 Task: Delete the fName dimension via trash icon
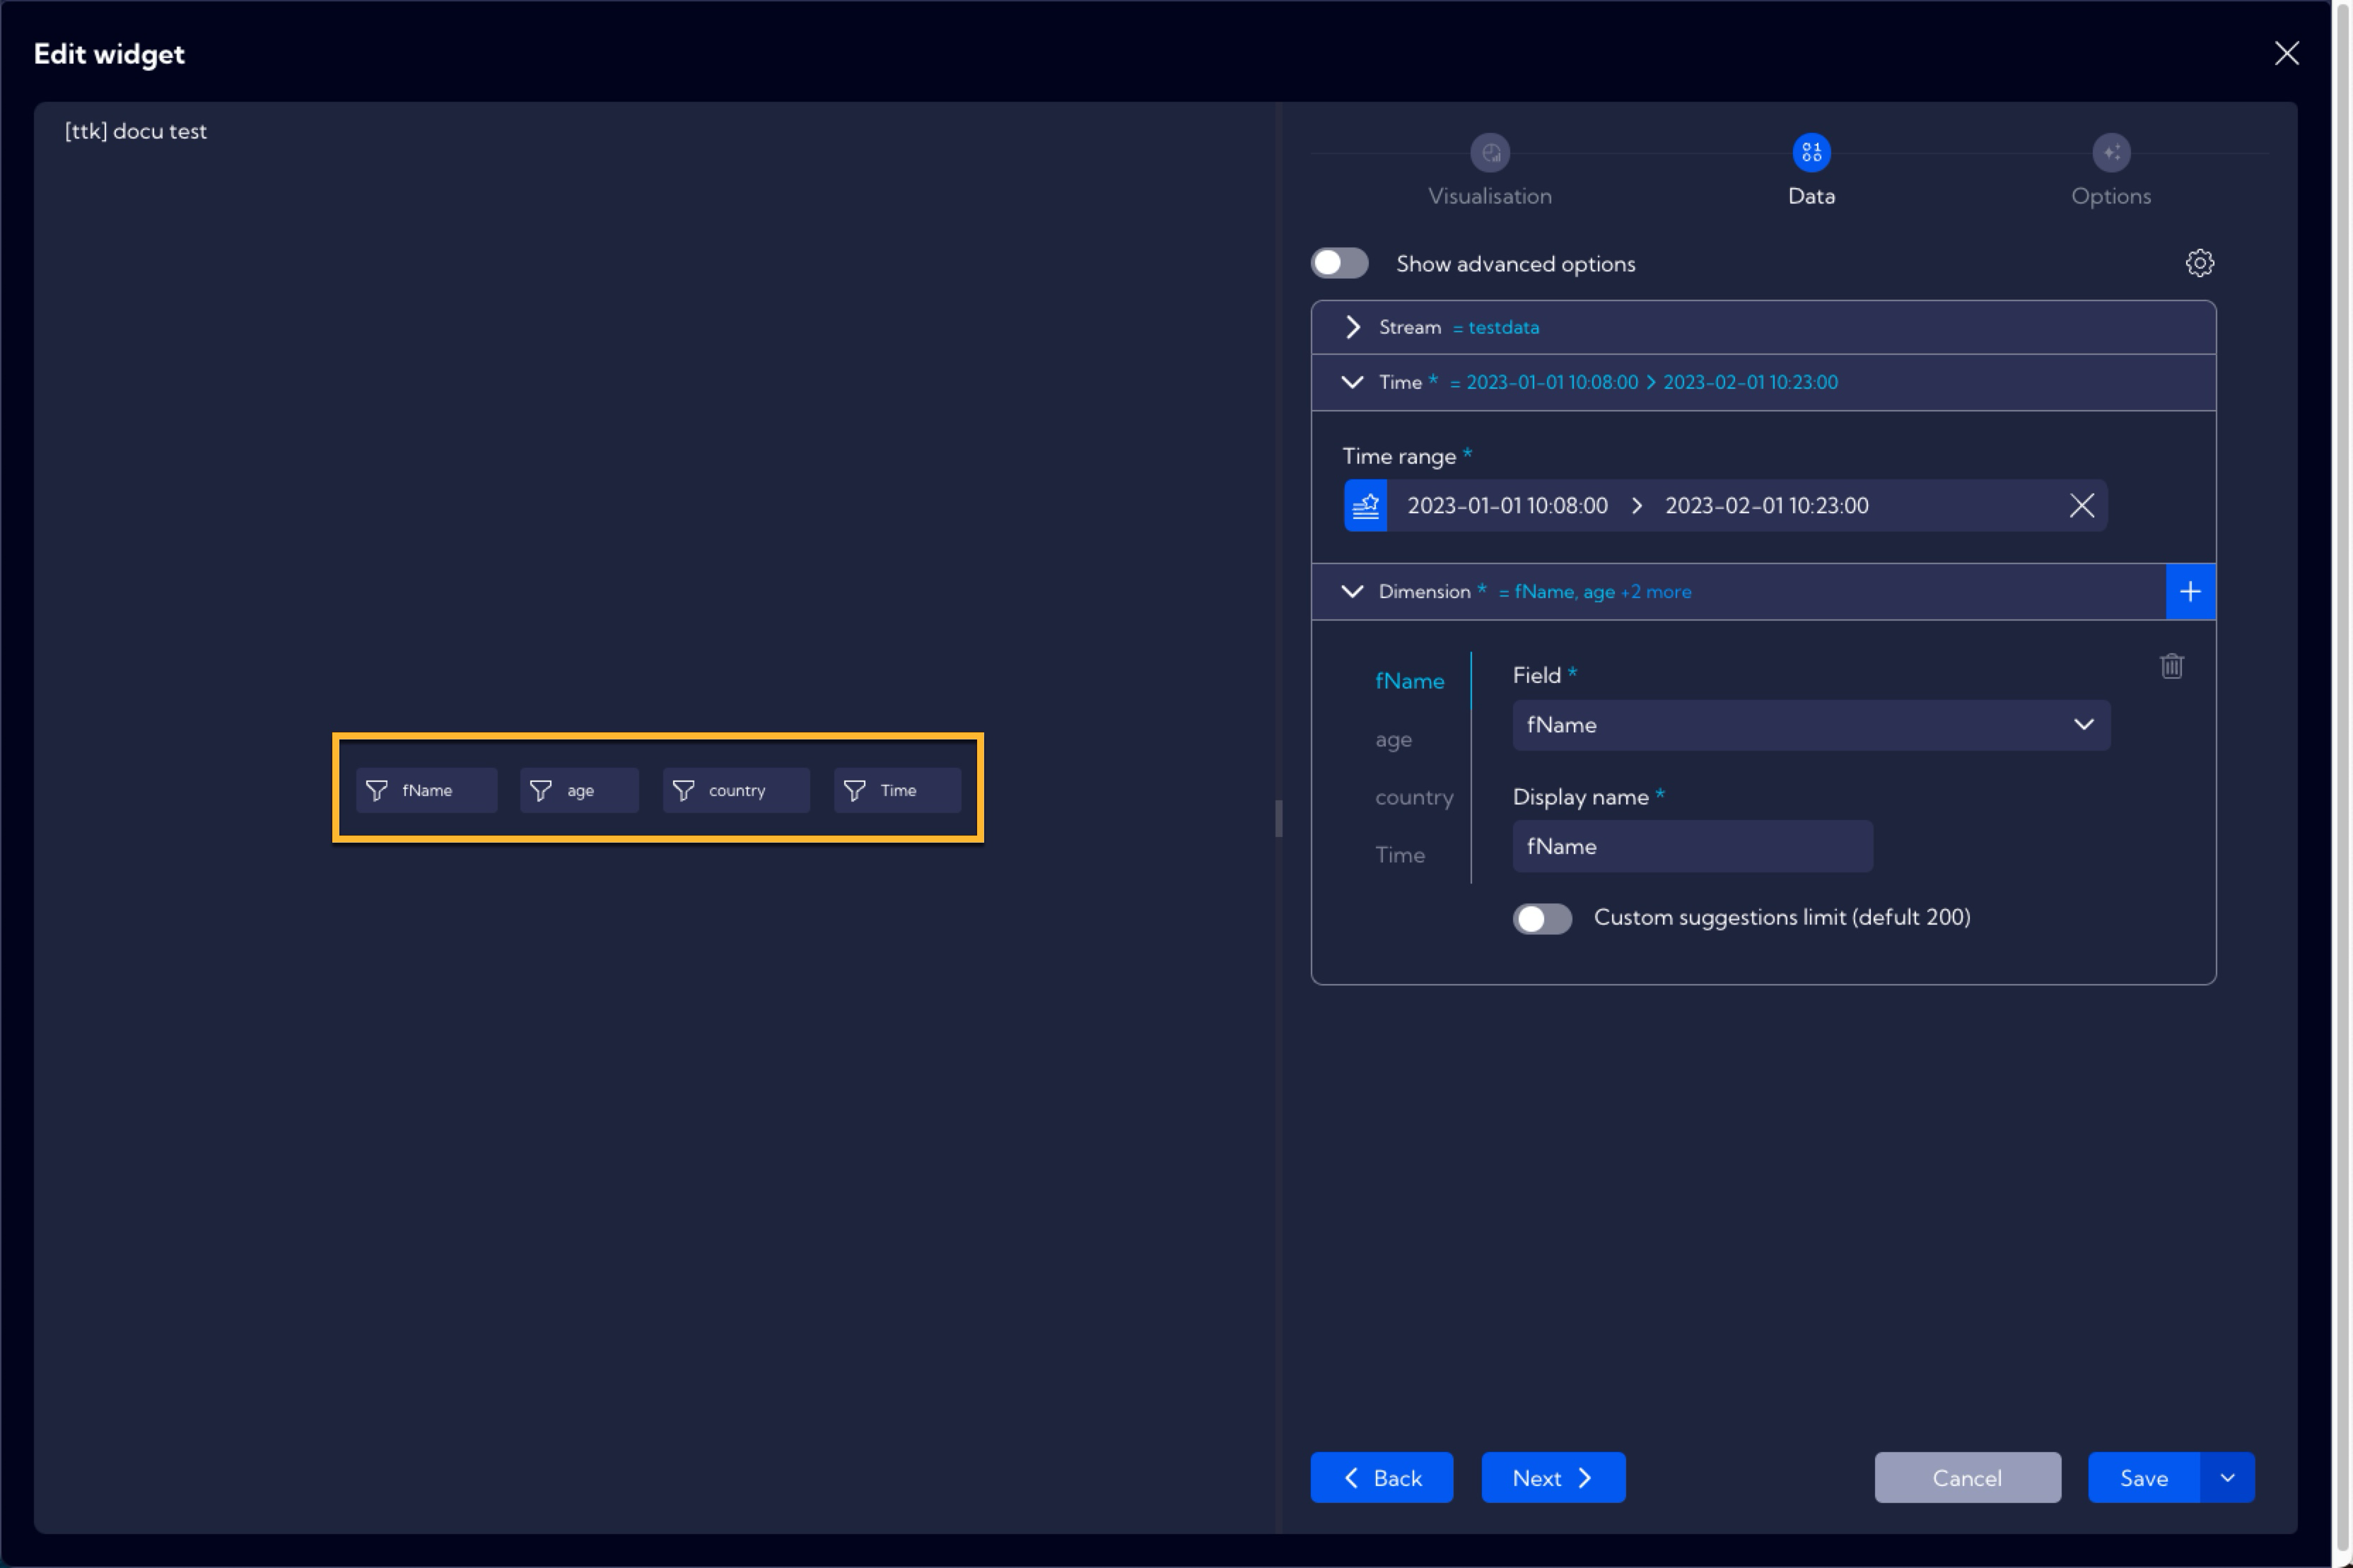pyautogui.click(x=2171, y=666)
